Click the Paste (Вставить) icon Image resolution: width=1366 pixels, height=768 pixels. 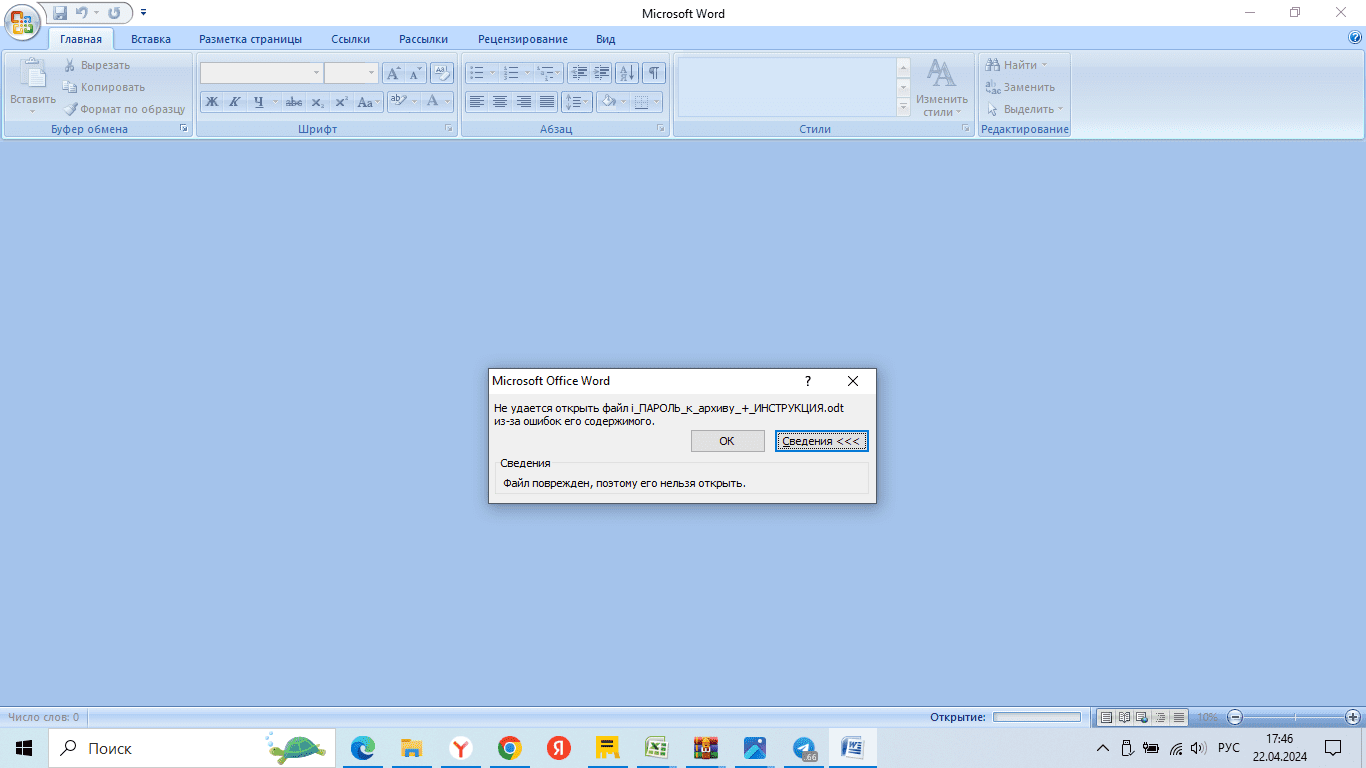click(x=32, y=80)
